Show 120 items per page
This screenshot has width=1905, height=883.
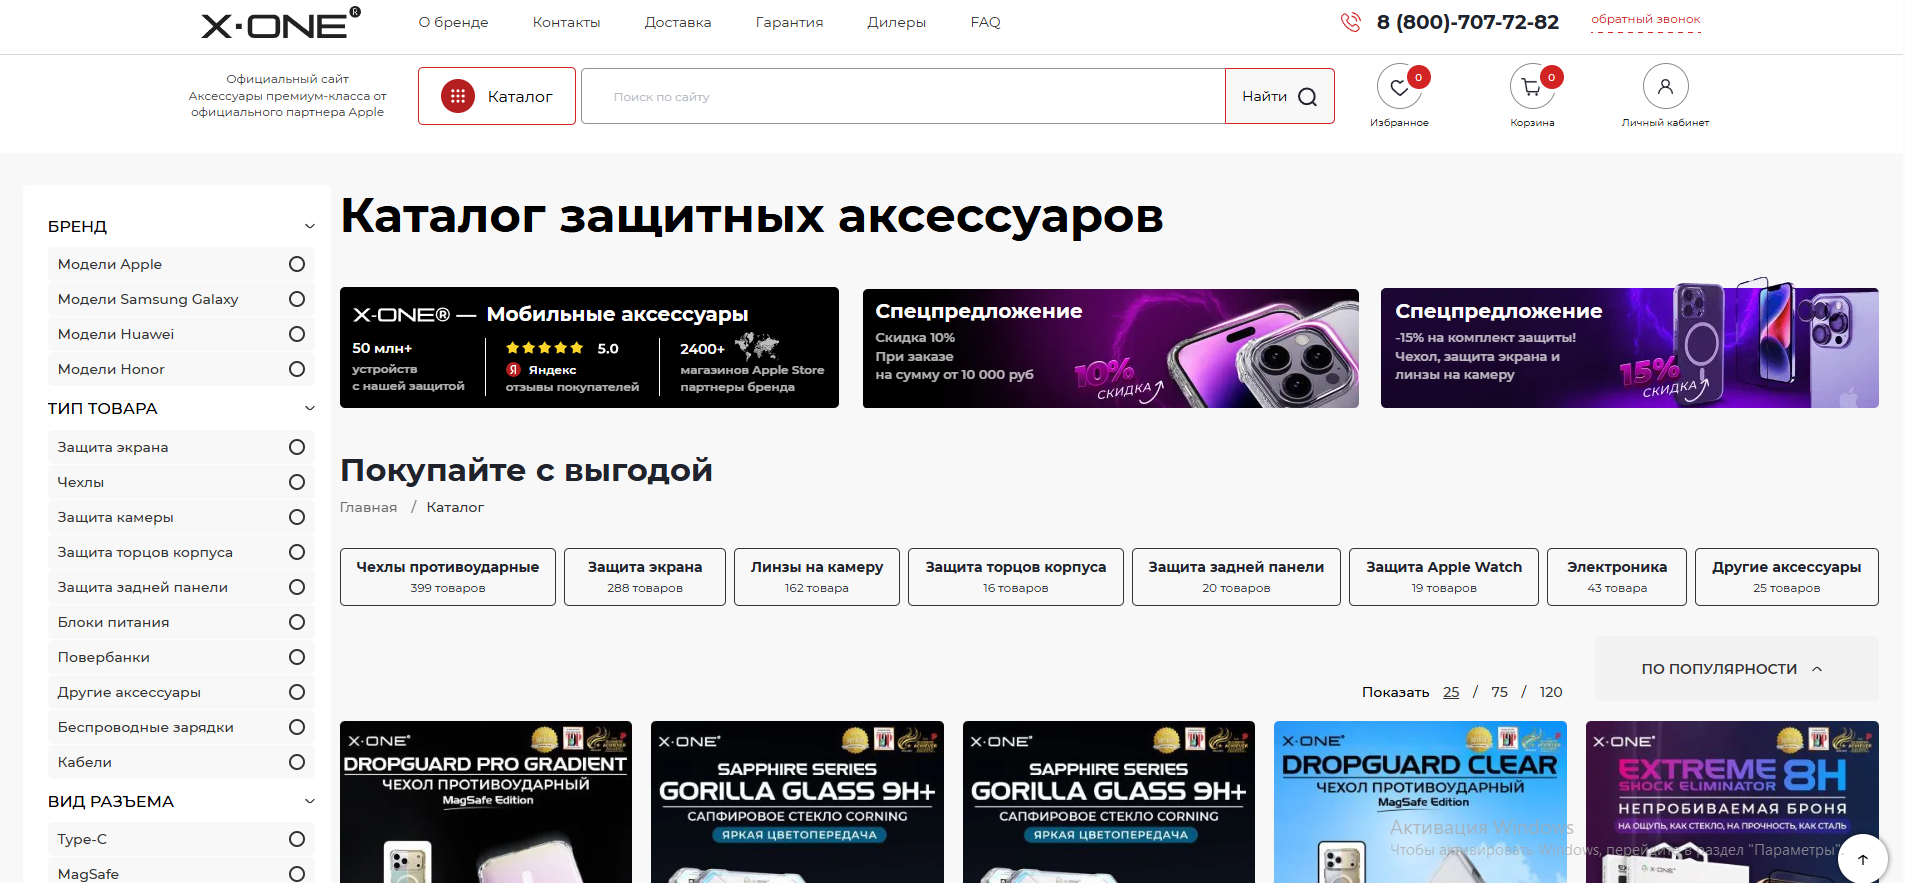click(1551, 692)
